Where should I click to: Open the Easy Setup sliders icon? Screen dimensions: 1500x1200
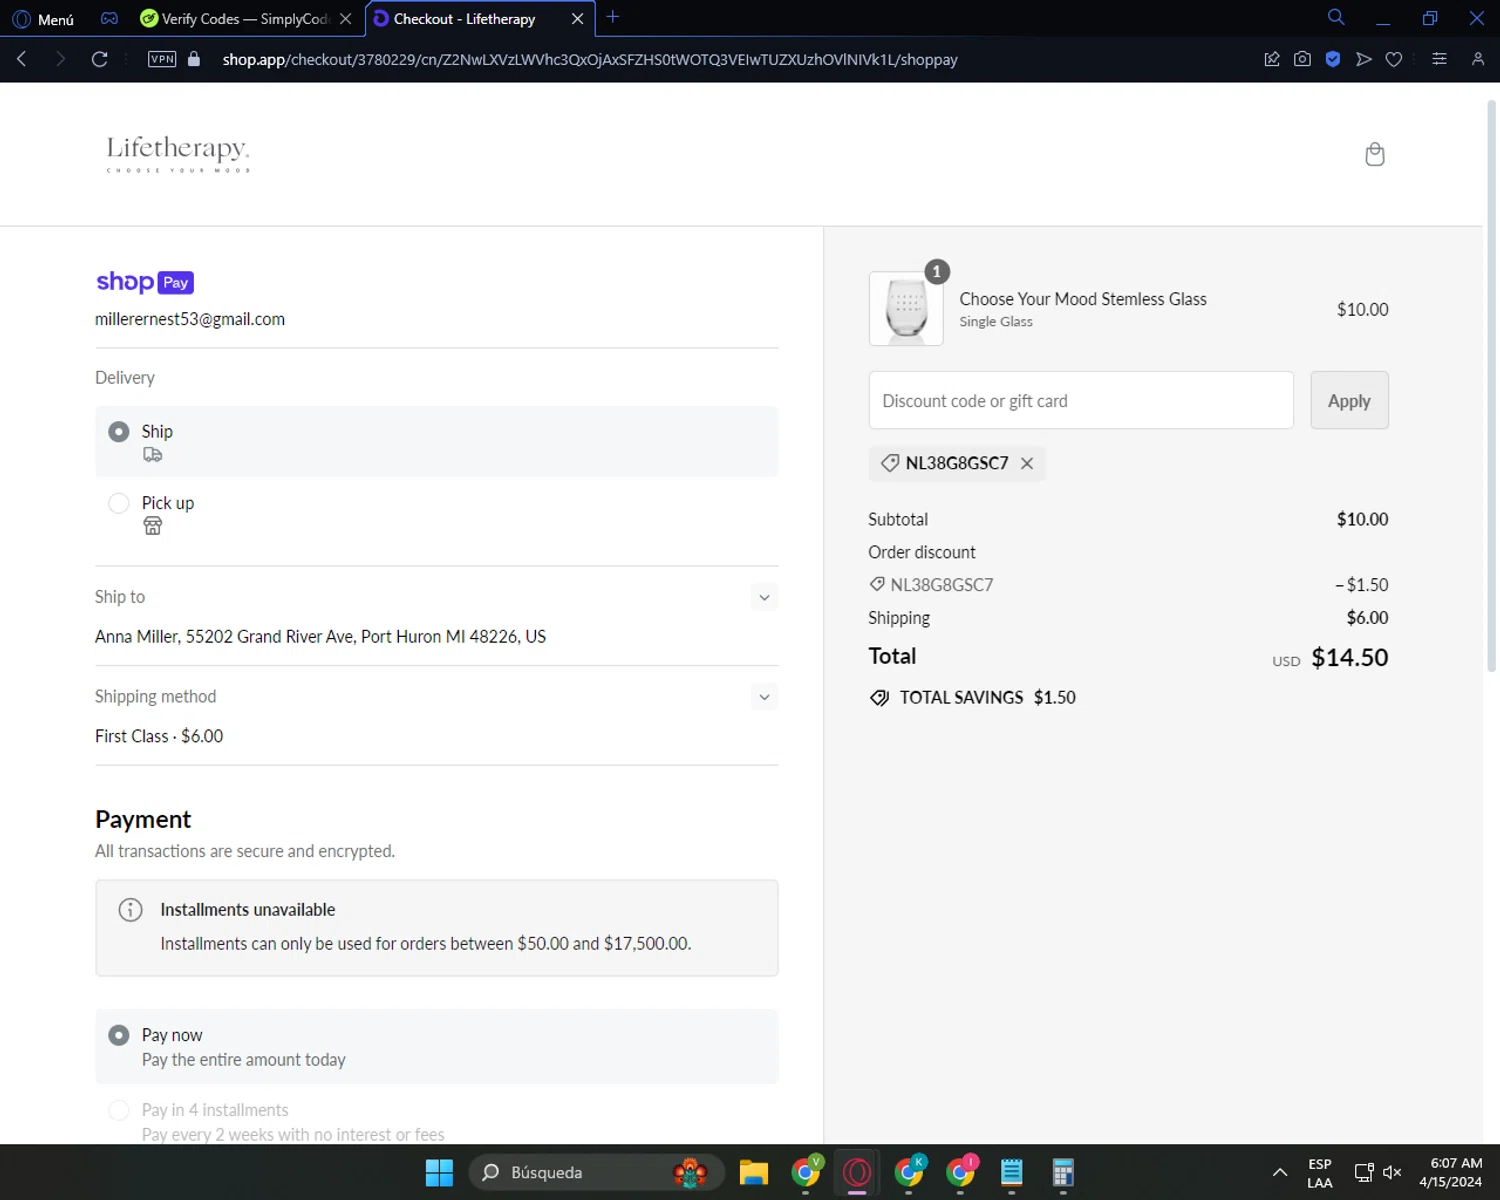click(x=1439, y=59)
